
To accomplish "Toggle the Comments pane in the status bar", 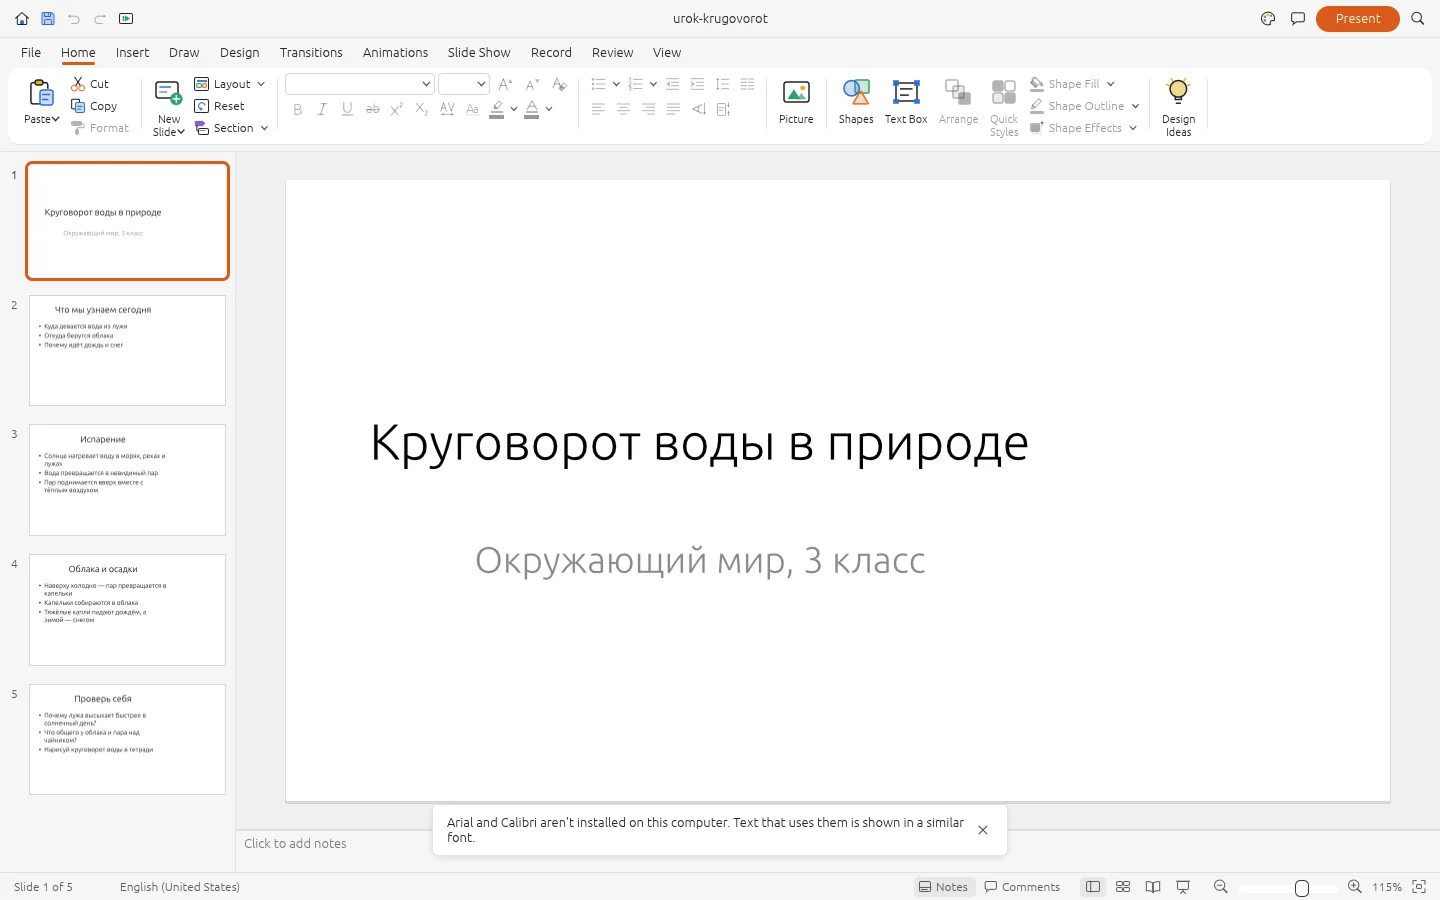I will pos(1022,887).
